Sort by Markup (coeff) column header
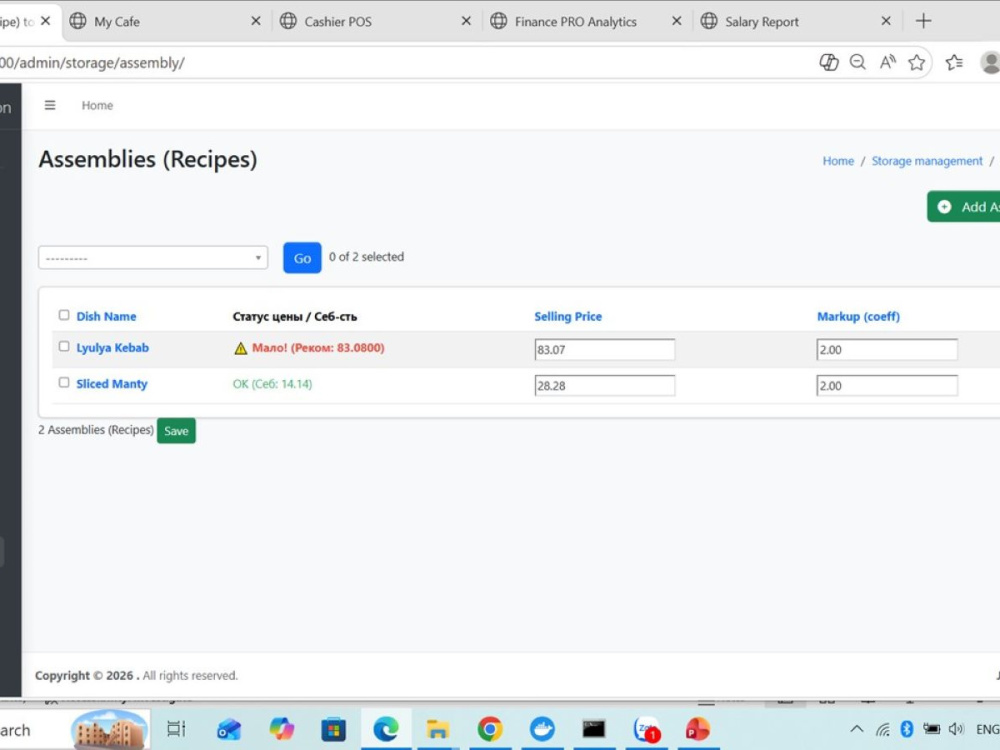1000x750 pixels. (858, 316)
